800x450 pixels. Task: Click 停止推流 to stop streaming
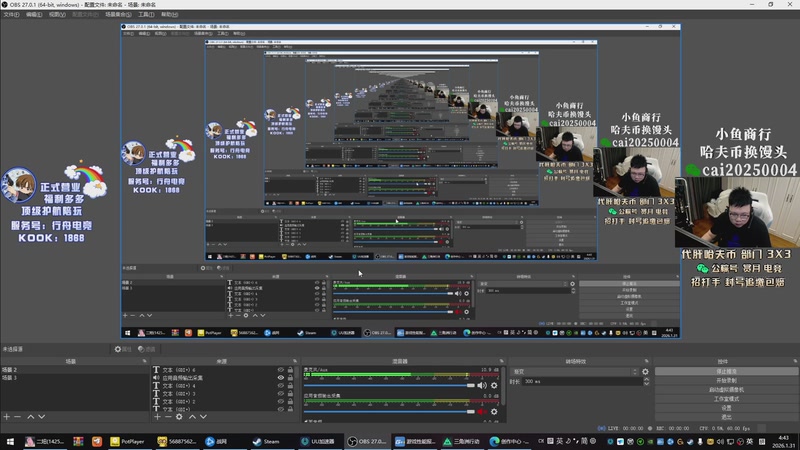[726, 371]
